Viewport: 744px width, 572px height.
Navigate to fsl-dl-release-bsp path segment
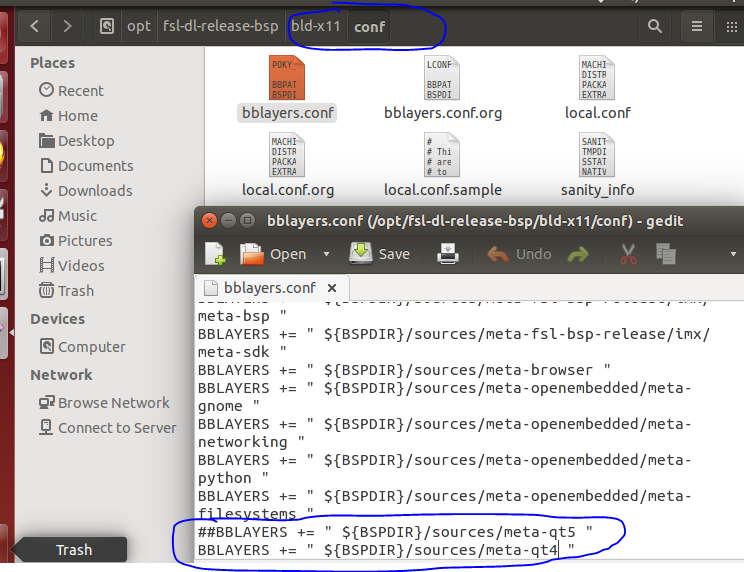(x=221, y=26)
